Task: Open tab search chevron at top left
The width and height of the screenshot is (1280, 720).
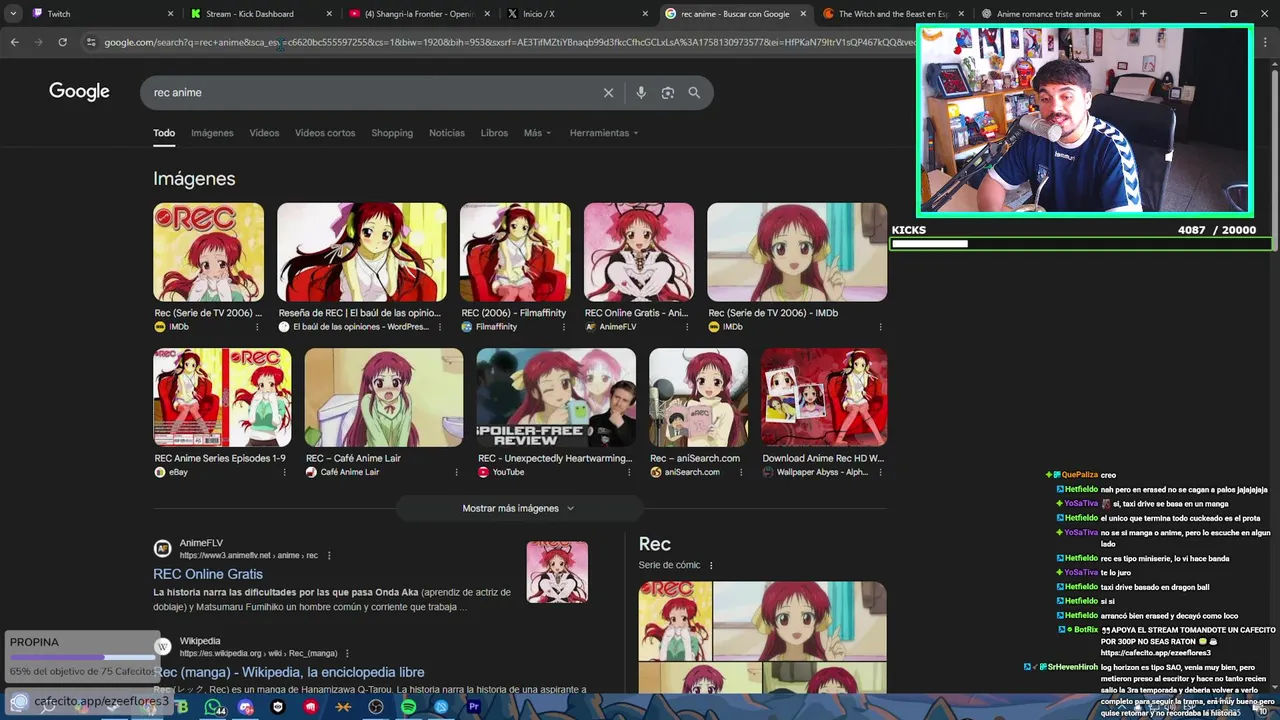Action: tap(13, 14)
